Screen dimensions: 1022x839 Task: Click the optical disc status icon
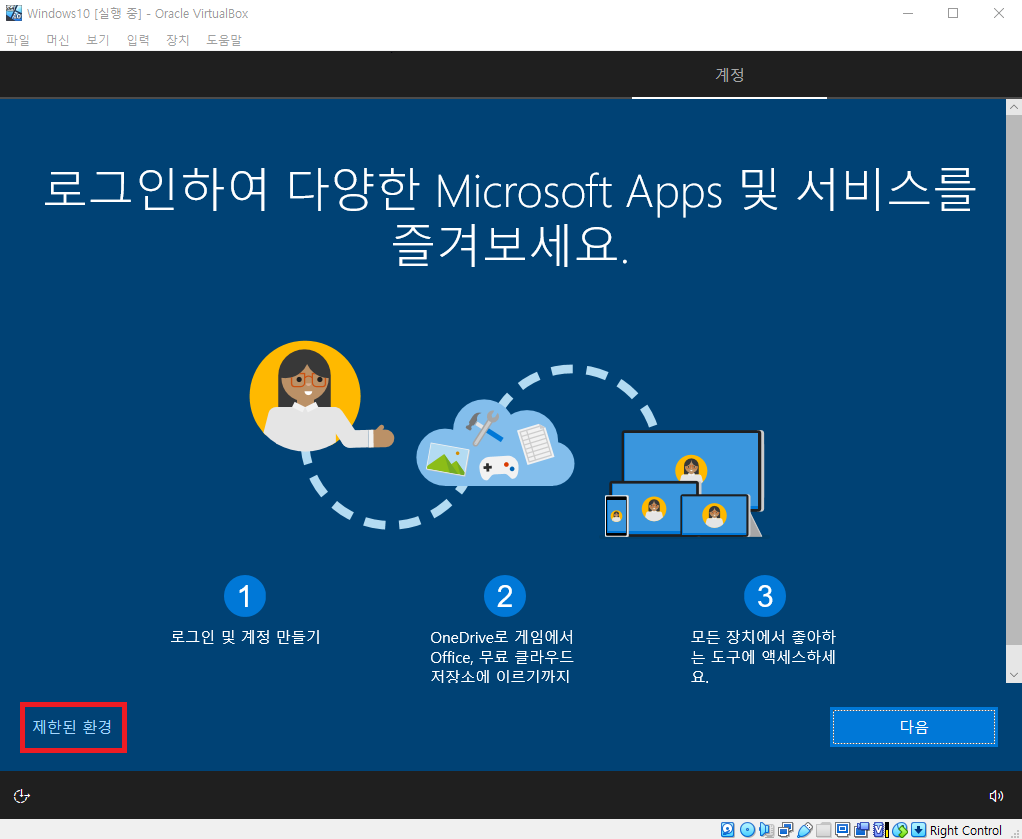[x=747, y=829]
